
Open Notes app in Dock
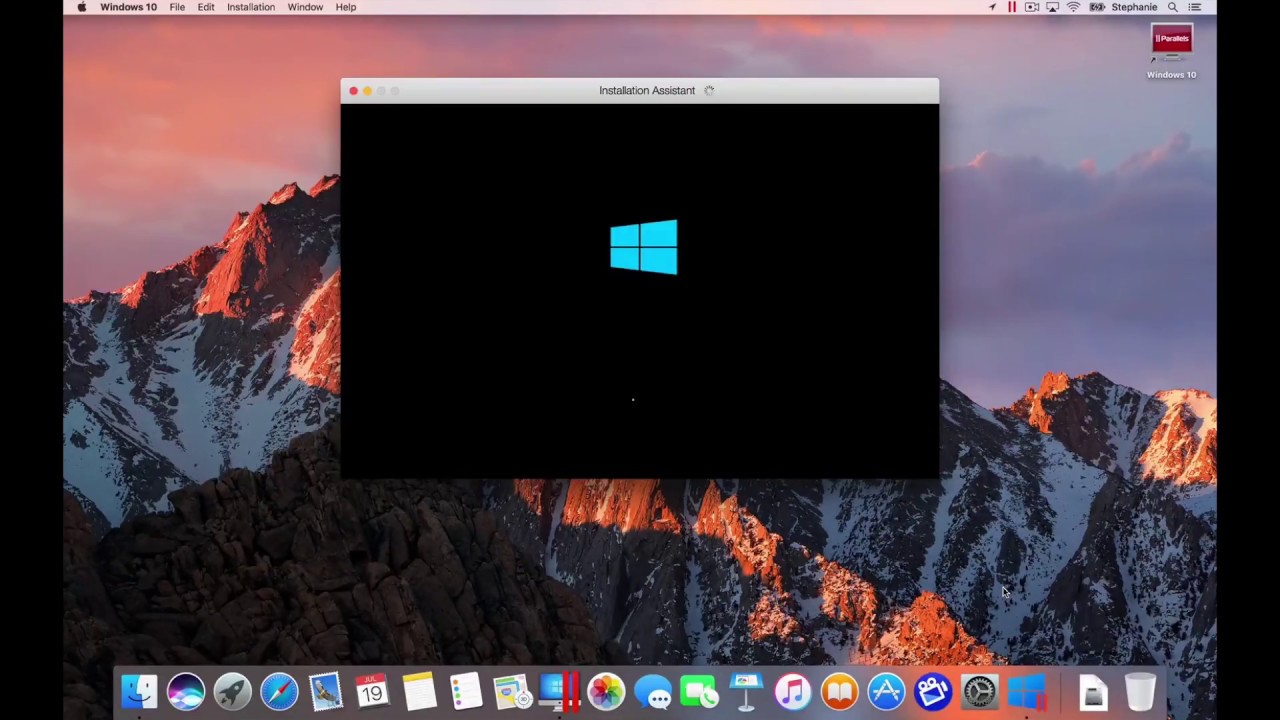(419, 692)
